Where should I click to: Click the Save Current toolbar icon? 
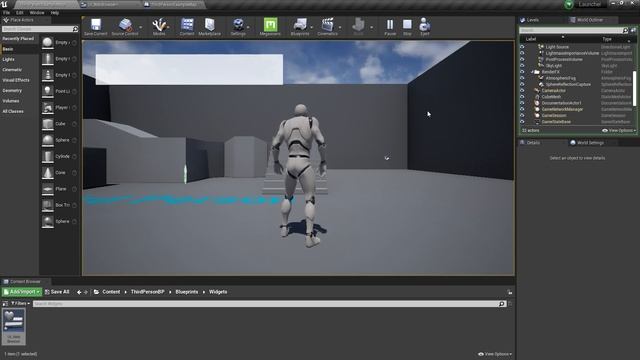pyautogui.click(x=96, y=24)
